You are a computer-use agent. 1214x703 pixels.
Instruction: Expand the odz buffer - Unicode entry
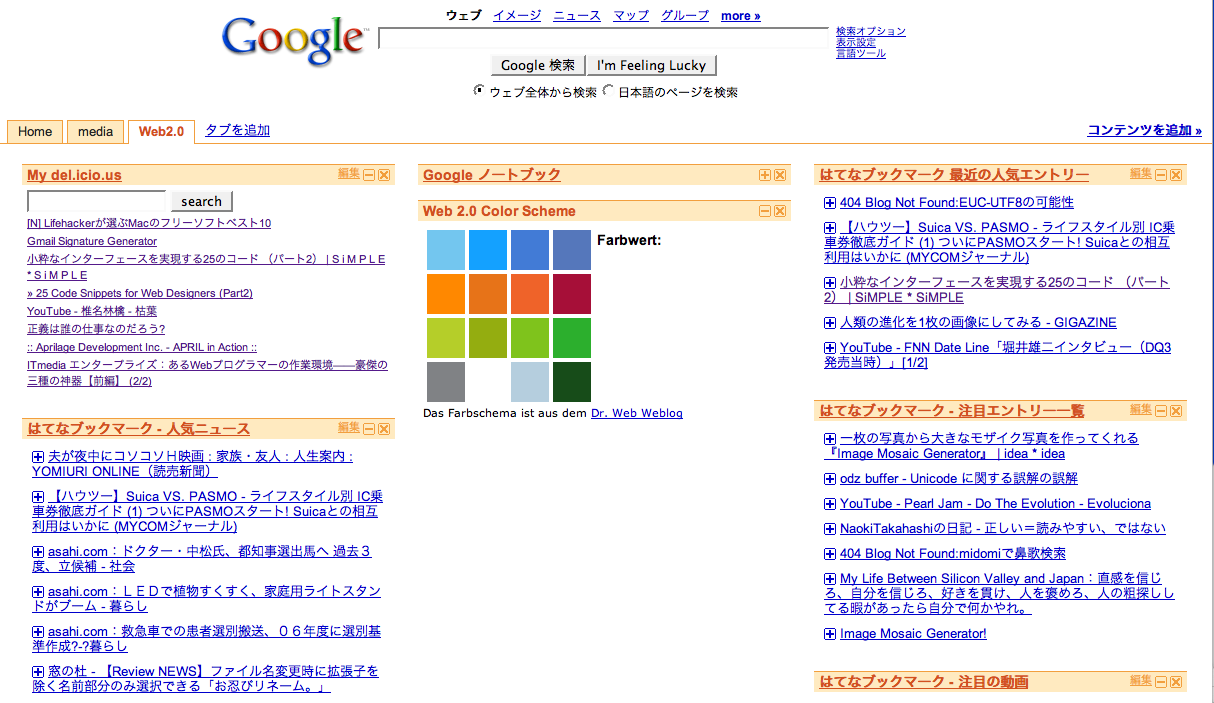coord(830,479)
